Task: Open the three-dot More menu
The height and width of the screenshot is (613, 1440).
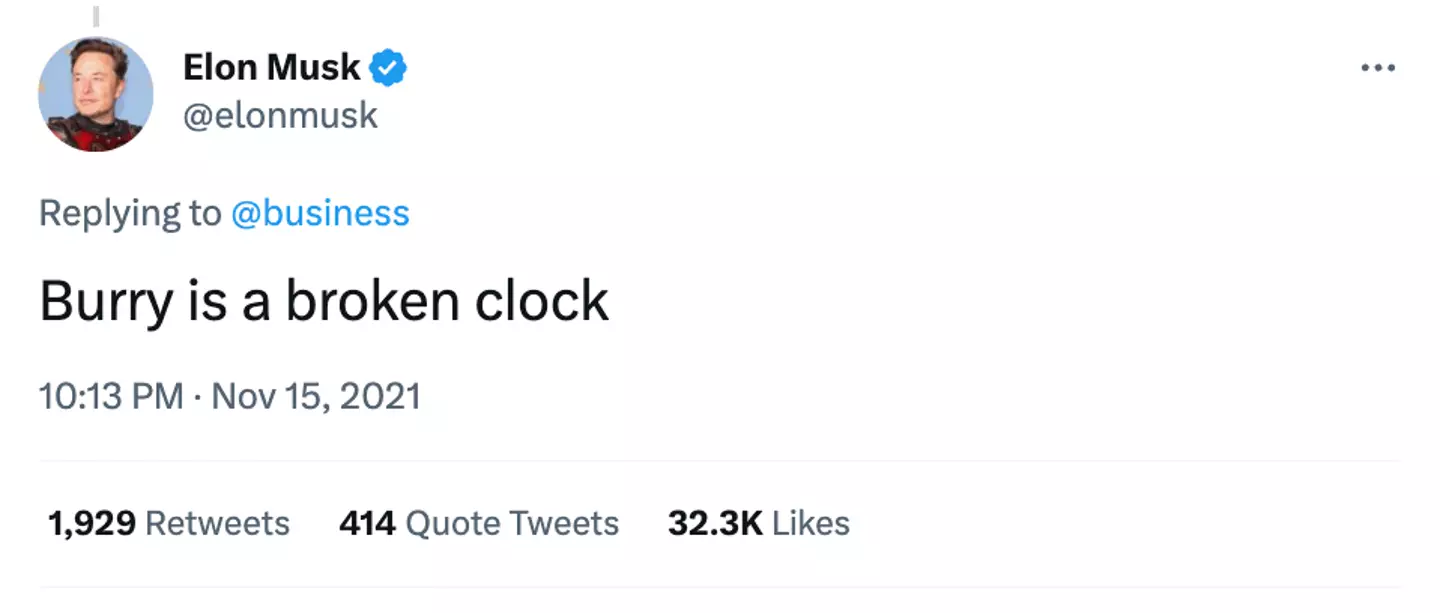Action: tap(1377, 69)
